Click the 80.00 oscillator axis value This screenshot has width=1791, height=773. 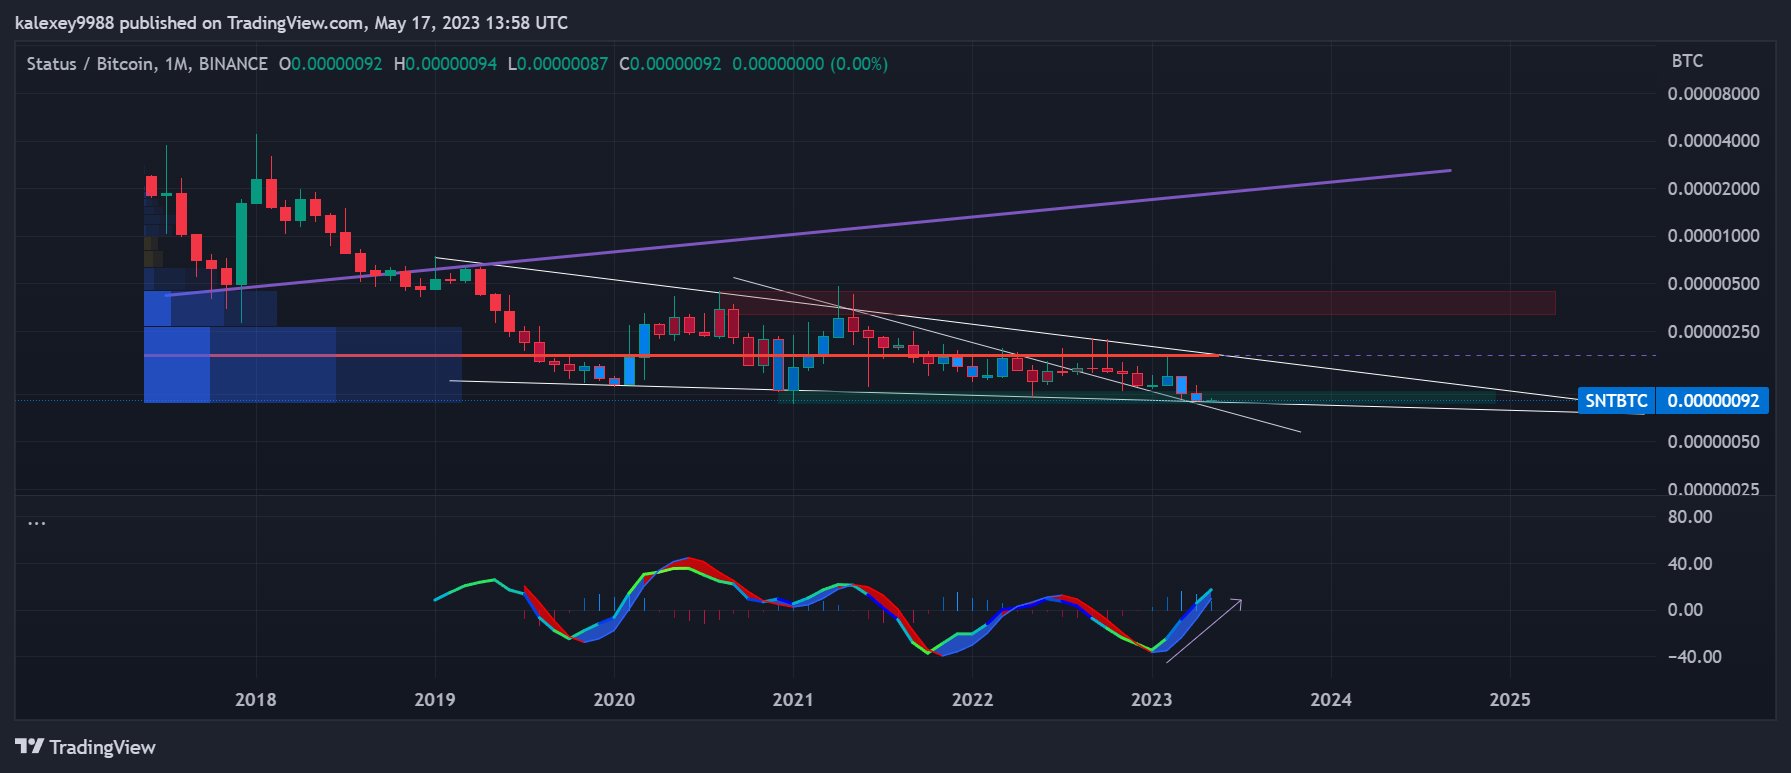tap(1690, 517)
